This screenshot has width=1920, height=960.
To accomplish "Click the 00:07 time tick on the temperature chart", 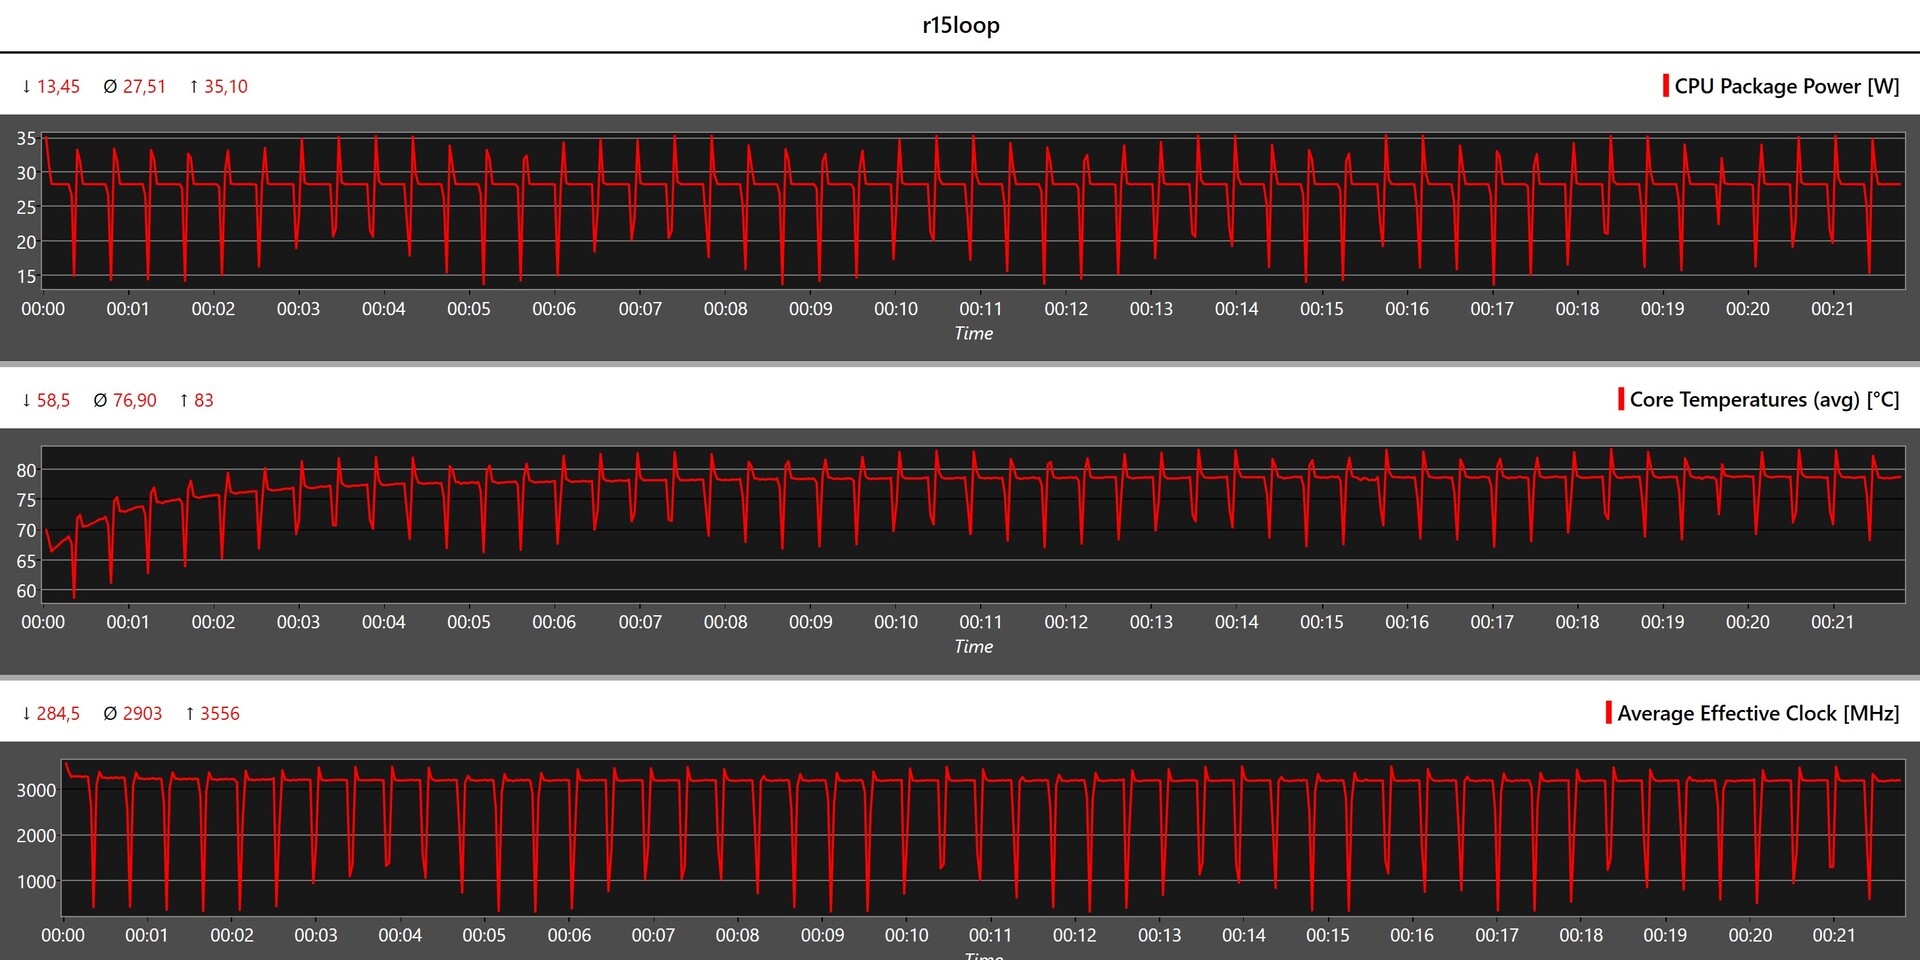I will click(x=640, y=622).
